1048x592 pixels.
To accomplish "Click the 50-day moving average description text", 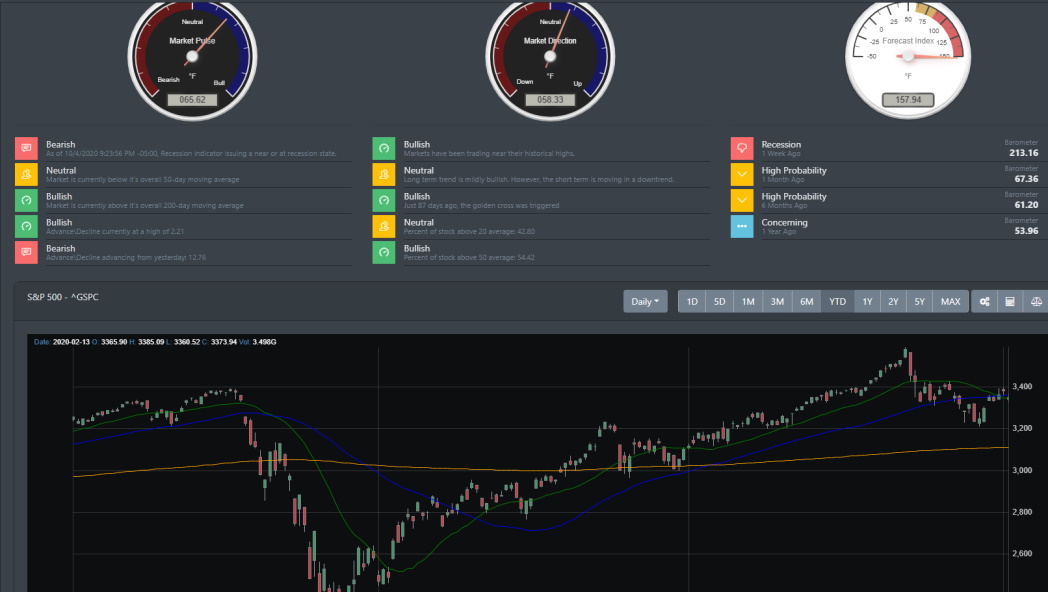I will coord(142,180).
